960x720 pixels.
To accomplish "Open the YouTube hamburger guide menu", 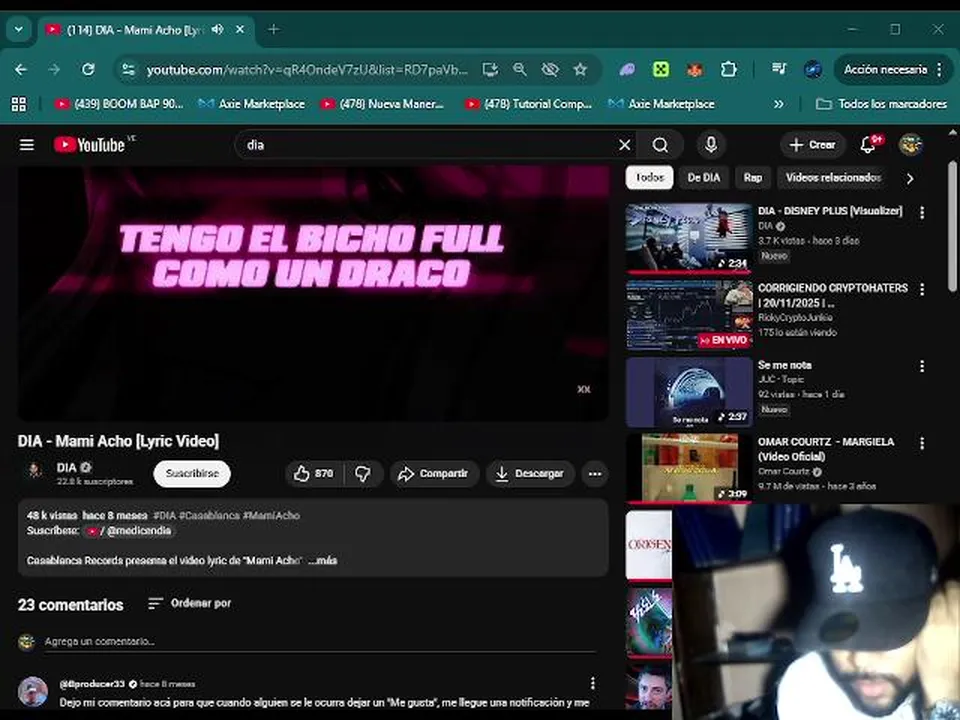I will tap(26, 145).
